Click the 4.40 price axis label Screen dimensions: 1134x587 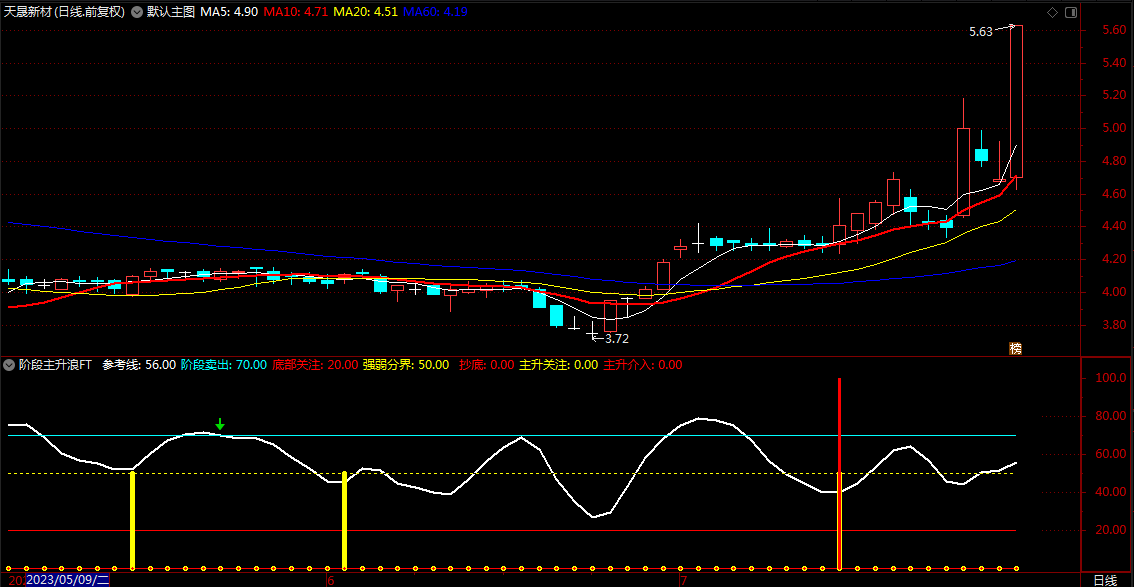point(1114,226)
